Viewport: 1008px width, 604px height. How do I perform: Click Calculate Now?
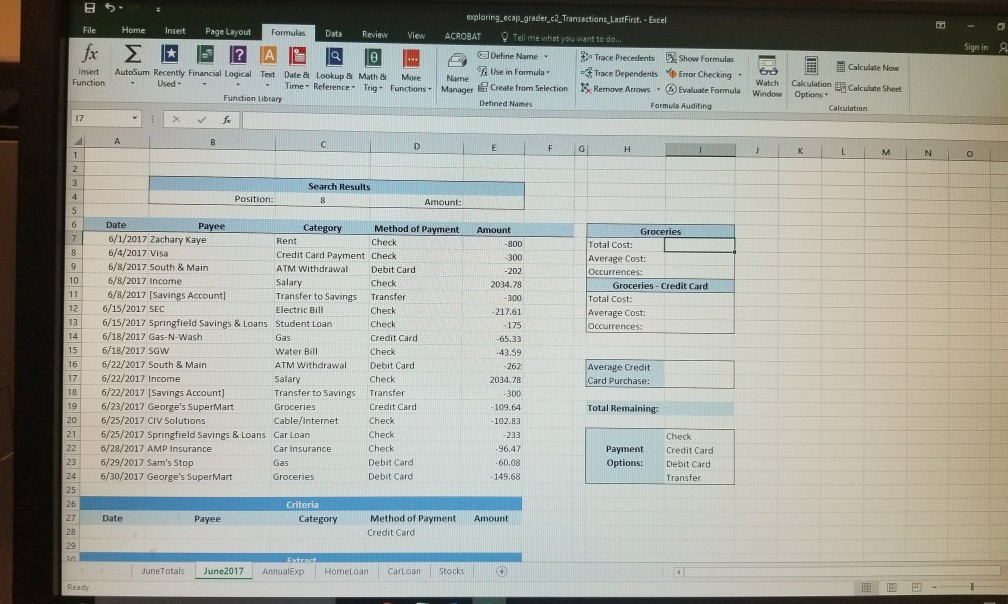click(867, 67)
